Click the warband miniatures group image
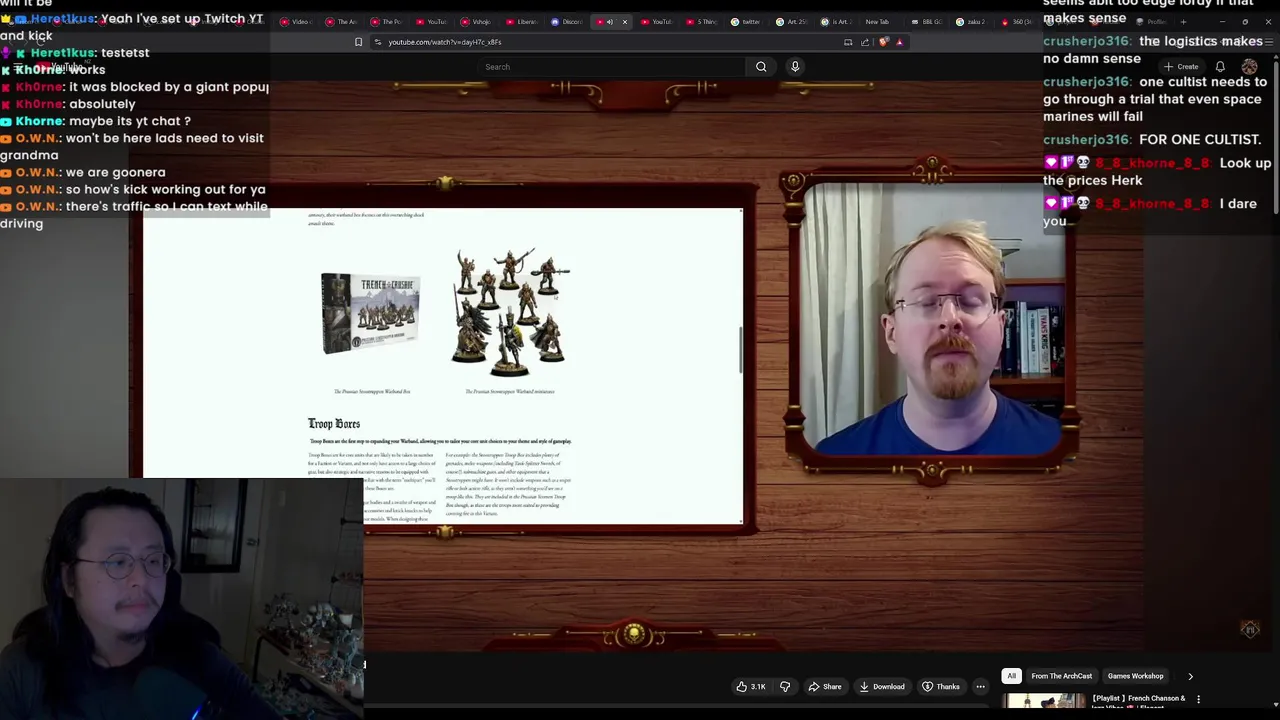This screenshot has height=720, width=1280. point(511,313)
